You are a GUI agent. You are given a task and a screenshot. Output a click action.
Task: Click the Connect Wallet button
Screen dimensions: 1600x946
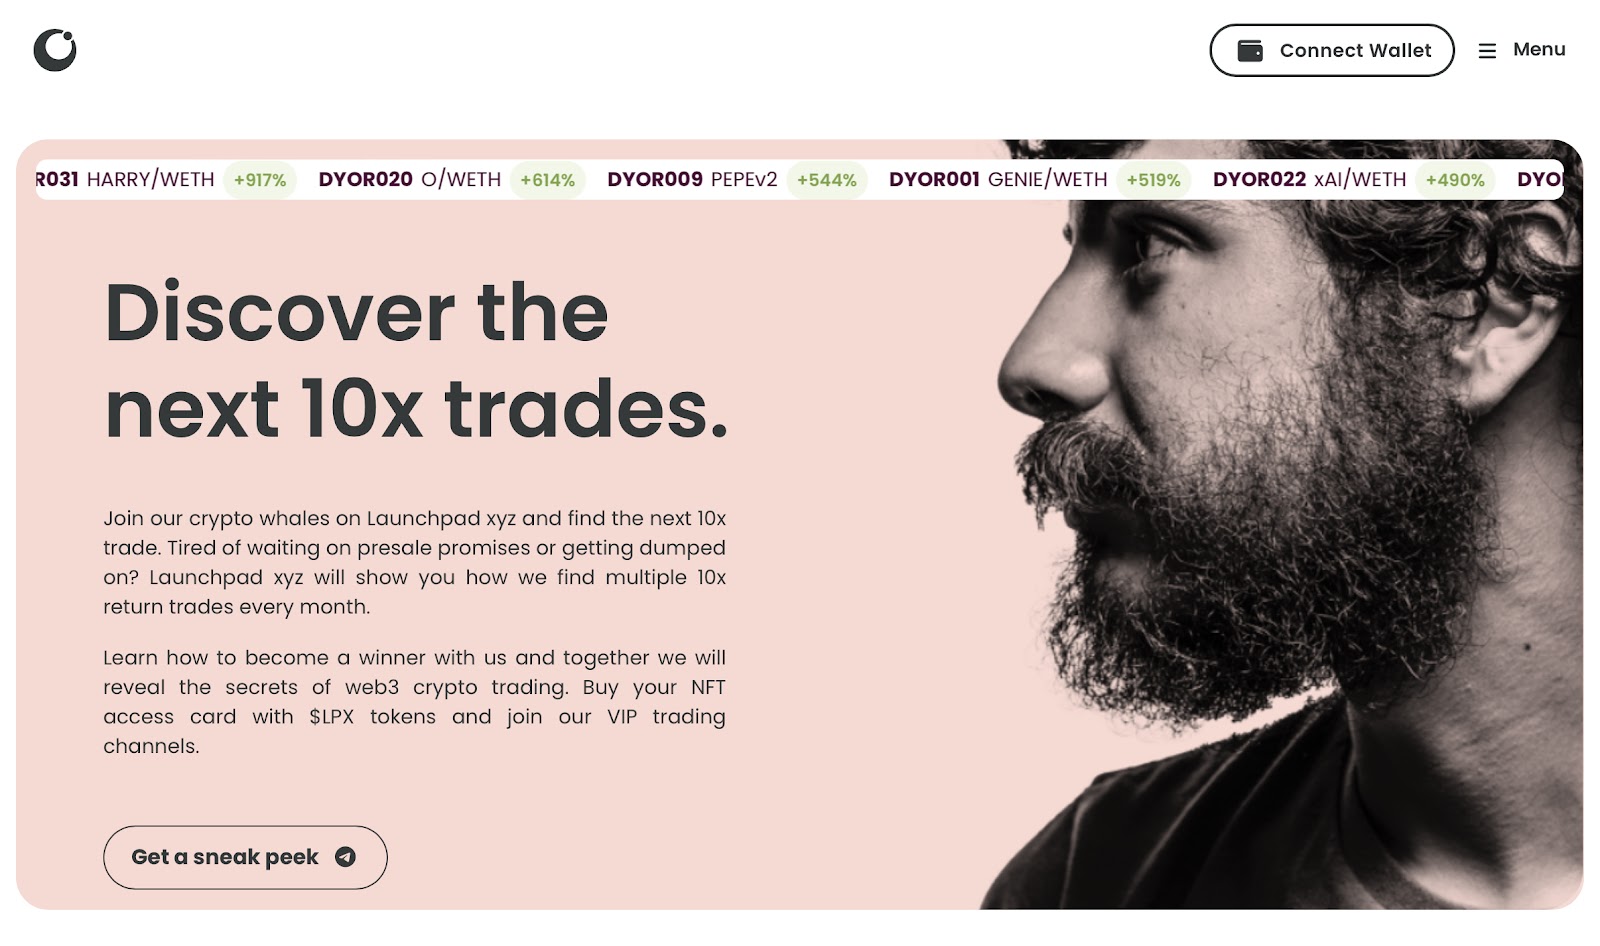click(x=1332, y=50)
